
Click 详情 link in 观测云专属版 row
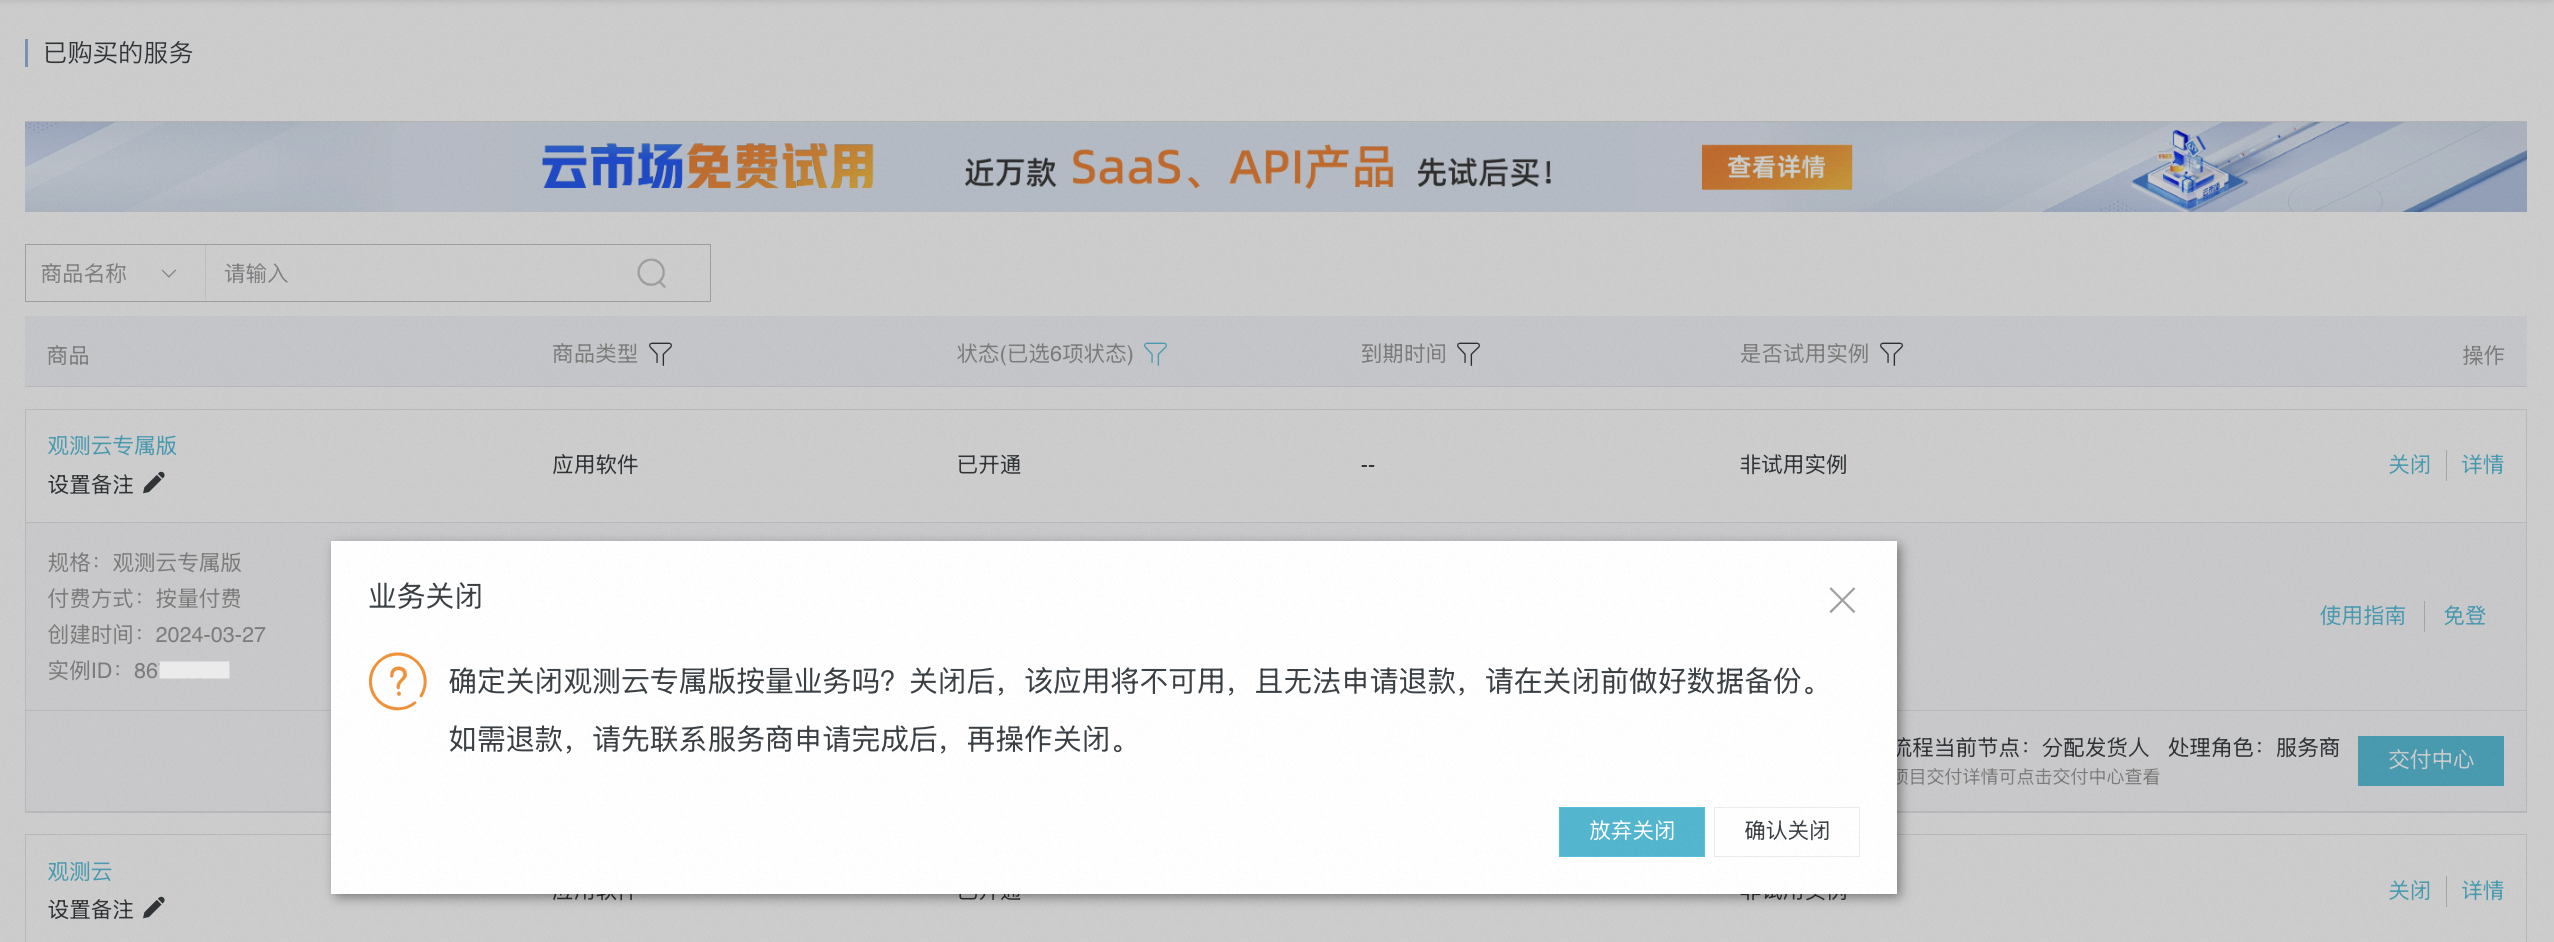point(2482,465)
